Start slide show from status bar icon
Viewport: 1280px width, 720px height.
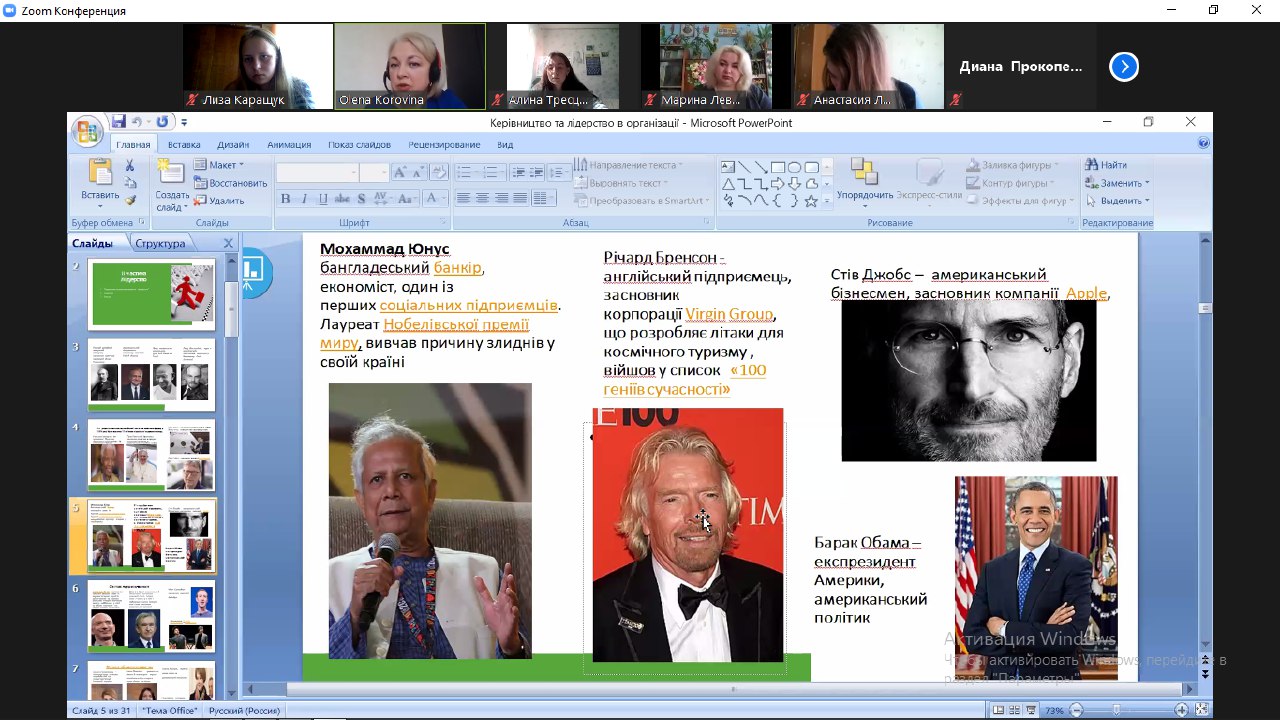pos(1031,710)
